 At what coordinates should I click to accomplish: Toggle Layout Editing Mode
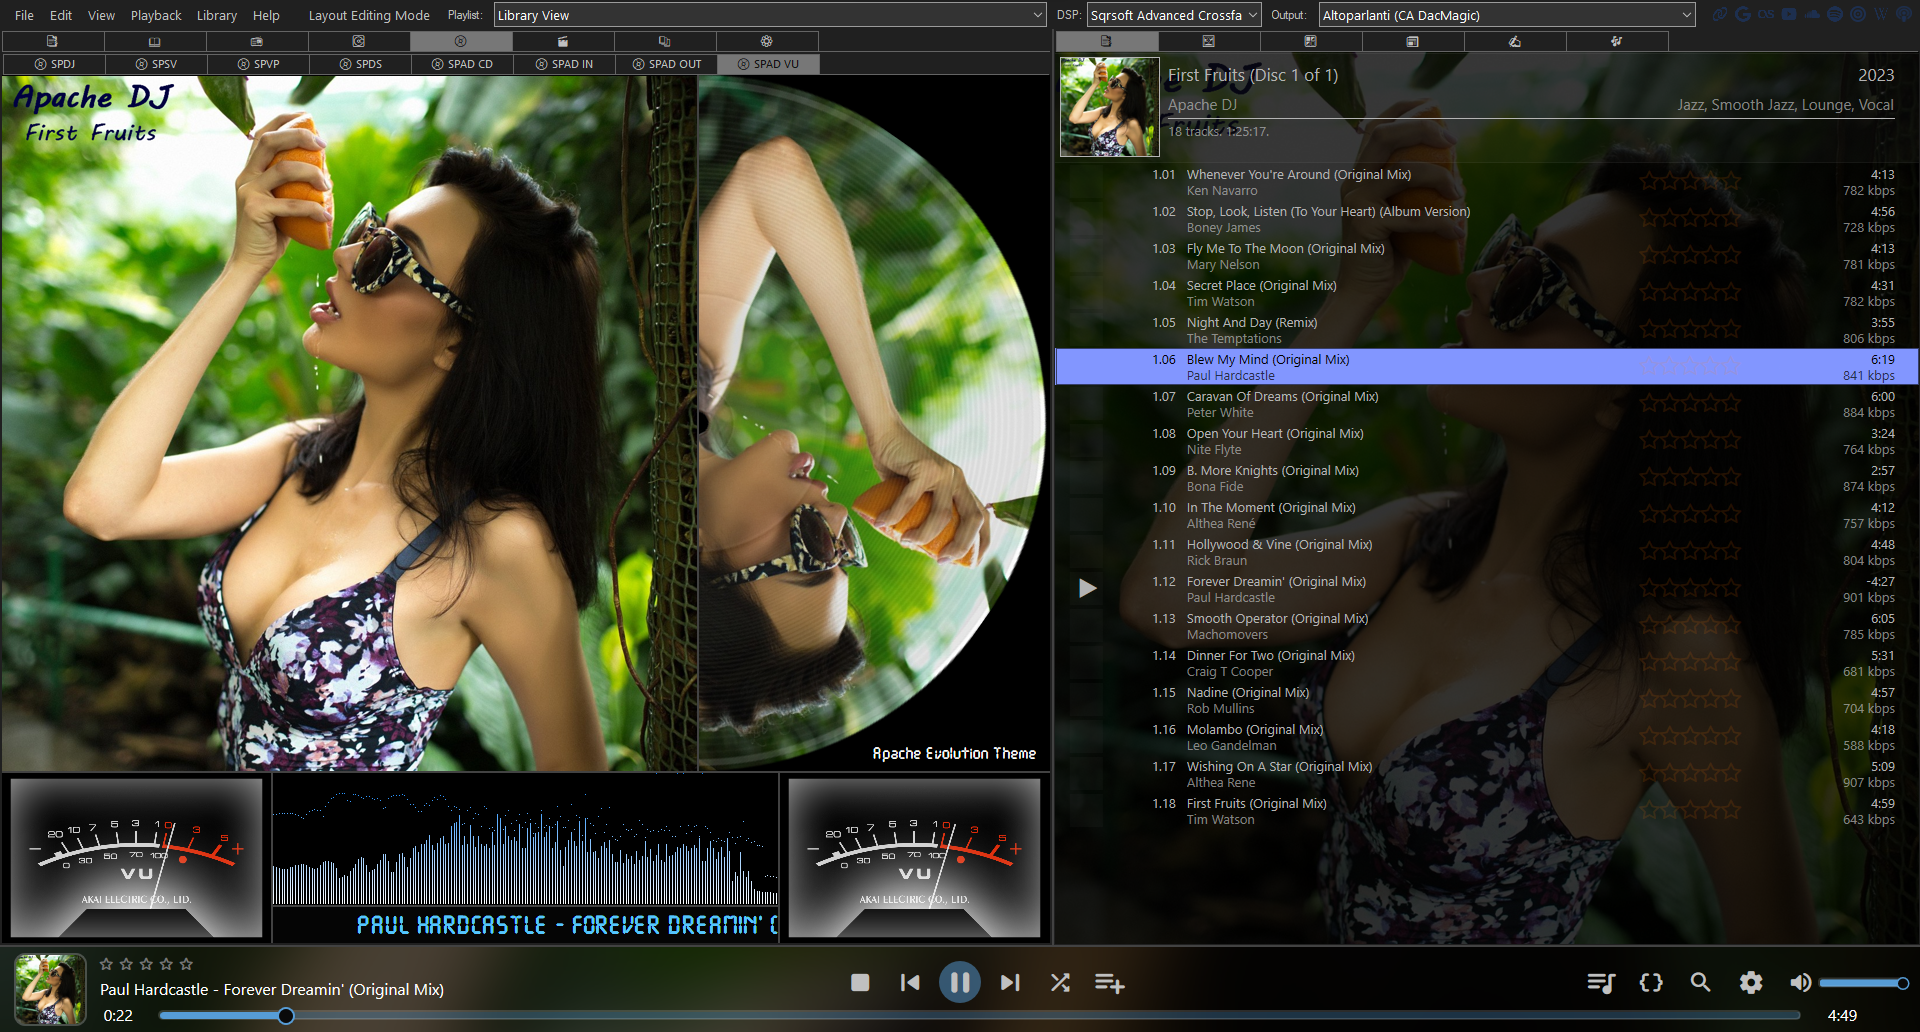tap(369, 15)
